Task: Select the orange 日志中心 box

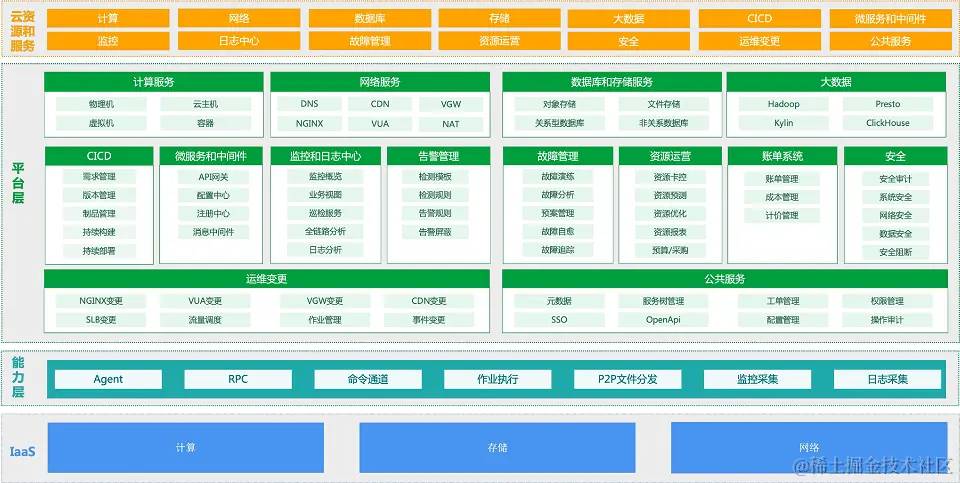Action: coord(239,41)
